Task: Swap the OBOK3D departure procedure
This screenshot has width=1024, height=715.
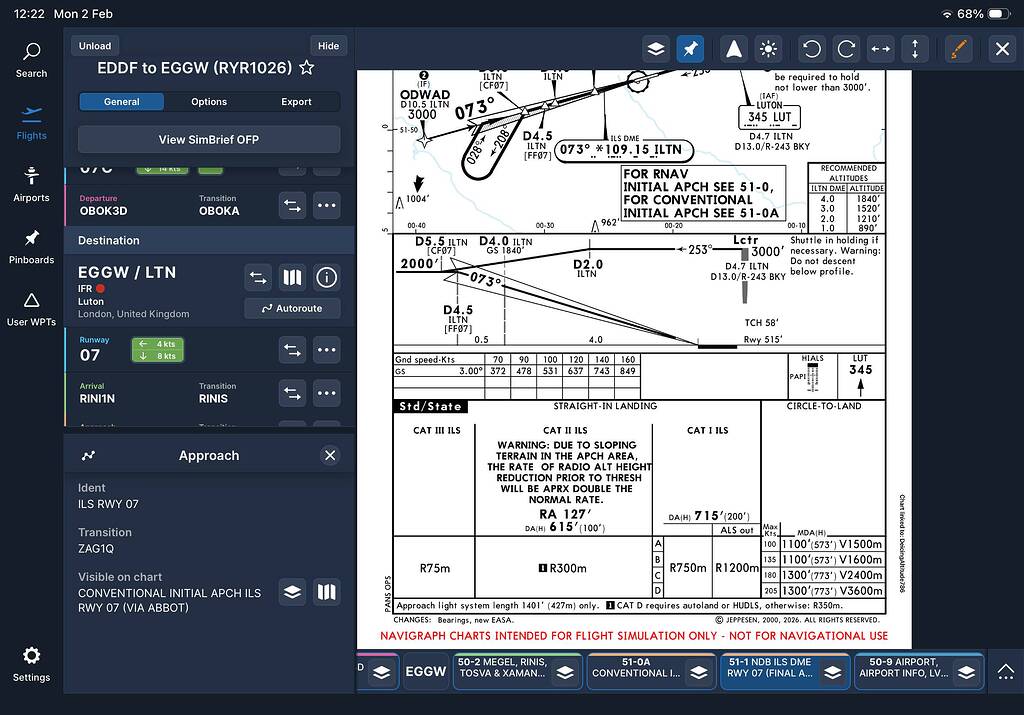Action: (292, 206)
